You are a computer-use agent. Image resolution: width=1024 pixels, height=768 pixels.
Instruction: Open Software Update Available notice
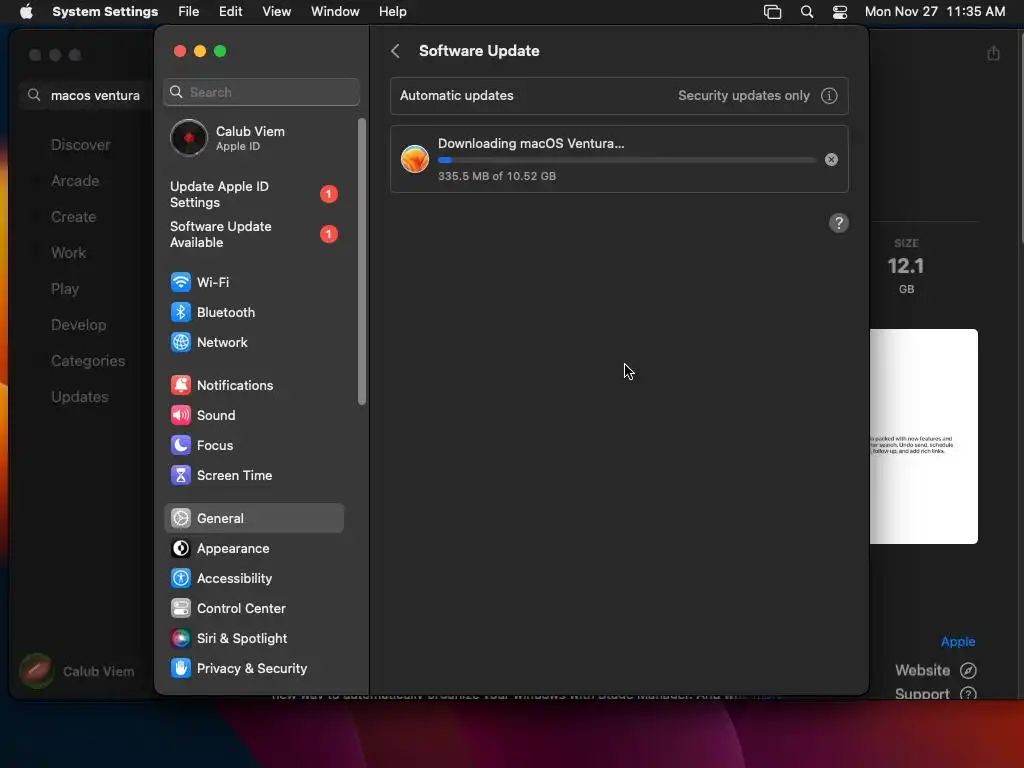[253, 234]
